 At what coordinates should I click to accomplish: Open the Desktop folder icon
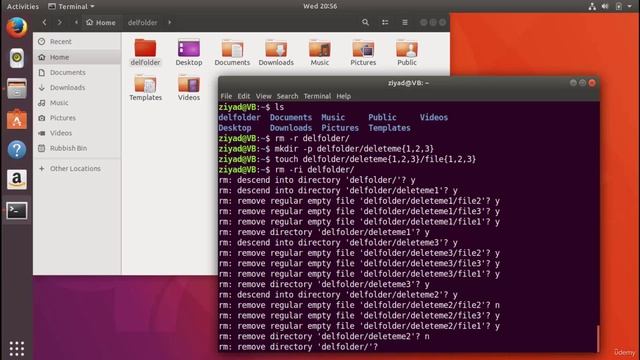click(x=189, y=52)
